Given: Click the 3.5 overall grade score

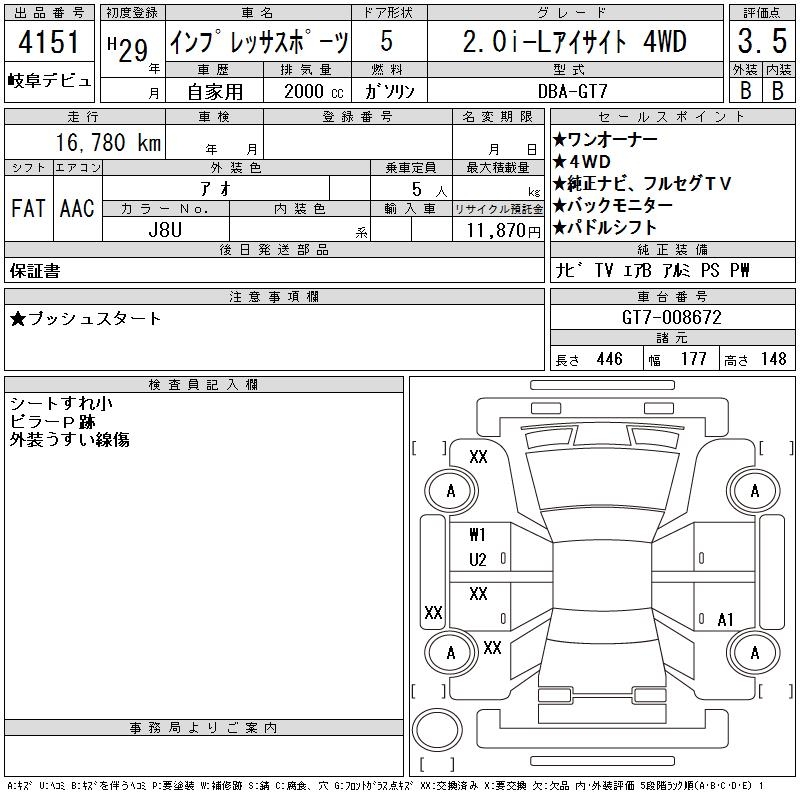Looking at the screenshot, I should tap(759, 43).
